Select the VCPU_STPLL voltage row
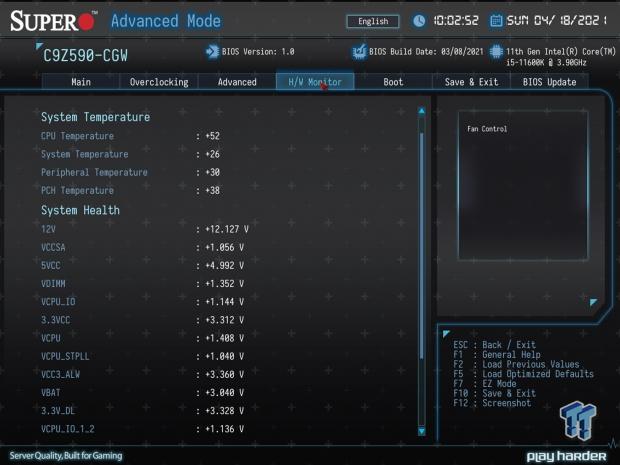The height and width of the screenshot is (465, 620). click(x=142, y=357)
